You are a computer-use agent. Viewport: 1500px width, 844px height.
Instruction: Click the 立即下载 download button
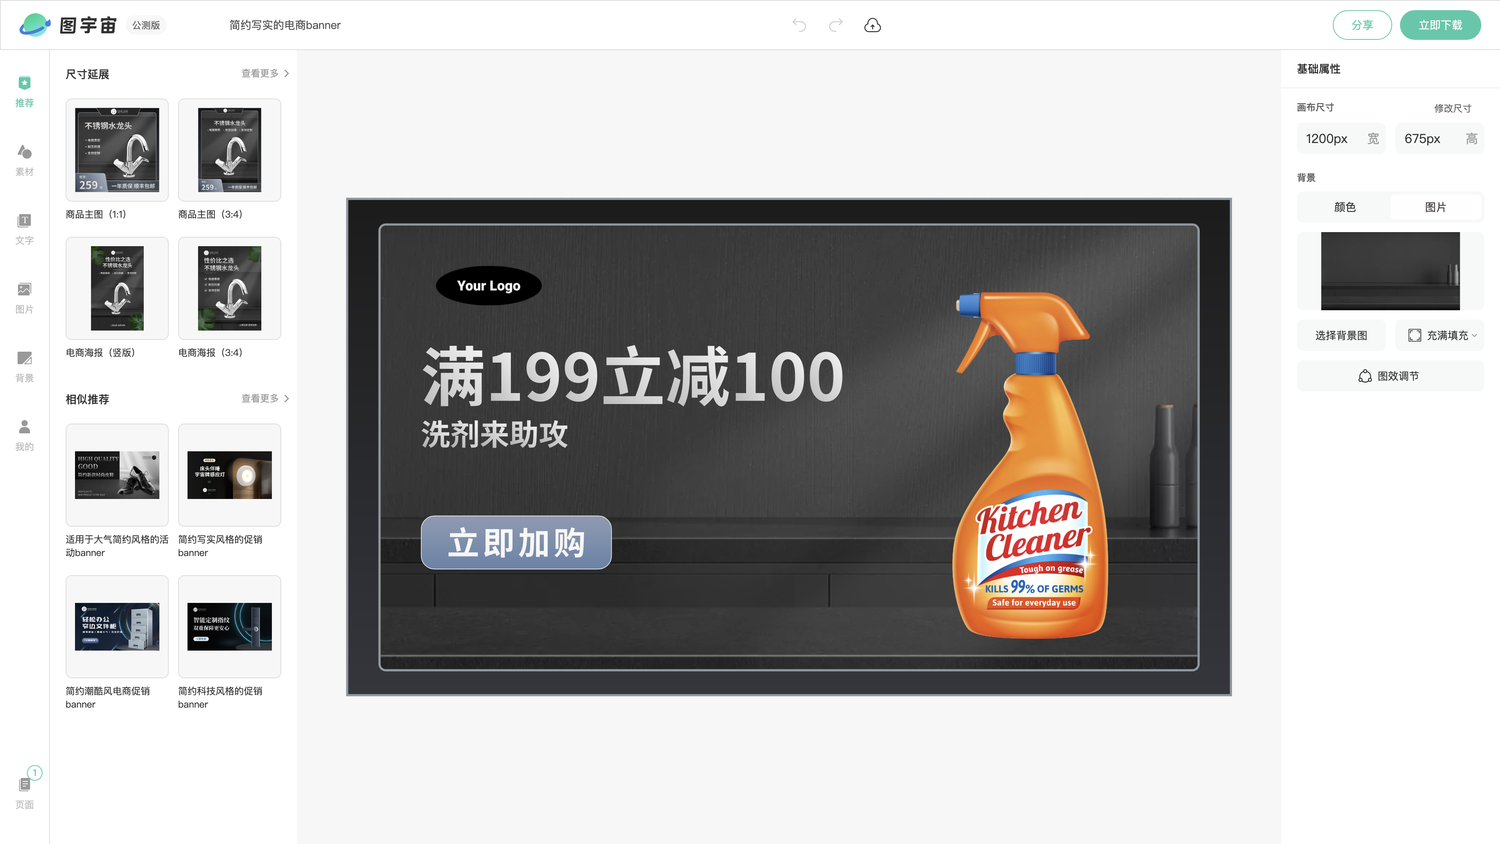pos(1440,25)
